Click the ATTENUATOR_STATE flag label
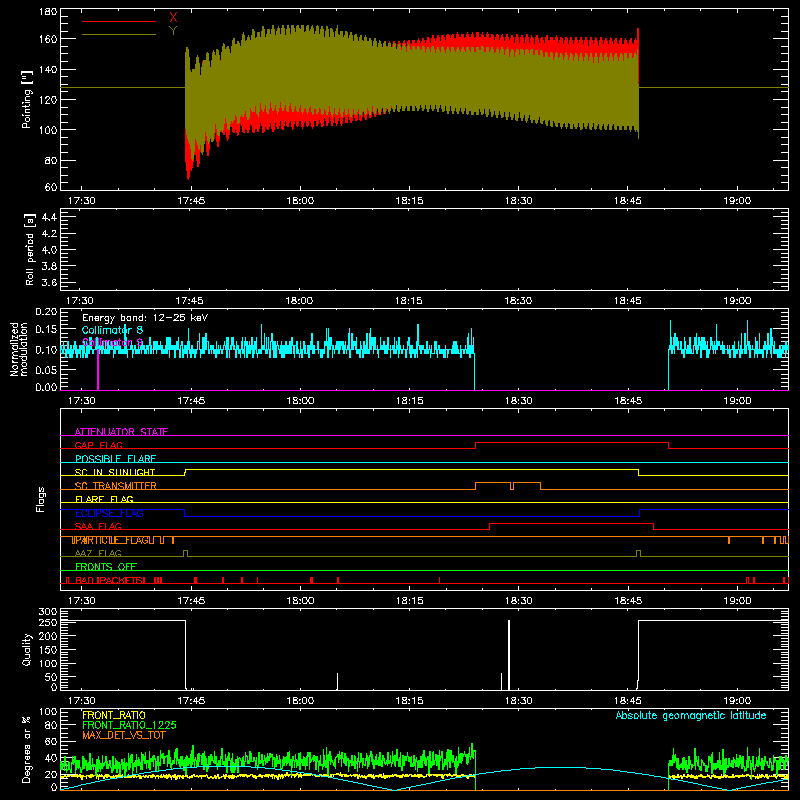 121,432
